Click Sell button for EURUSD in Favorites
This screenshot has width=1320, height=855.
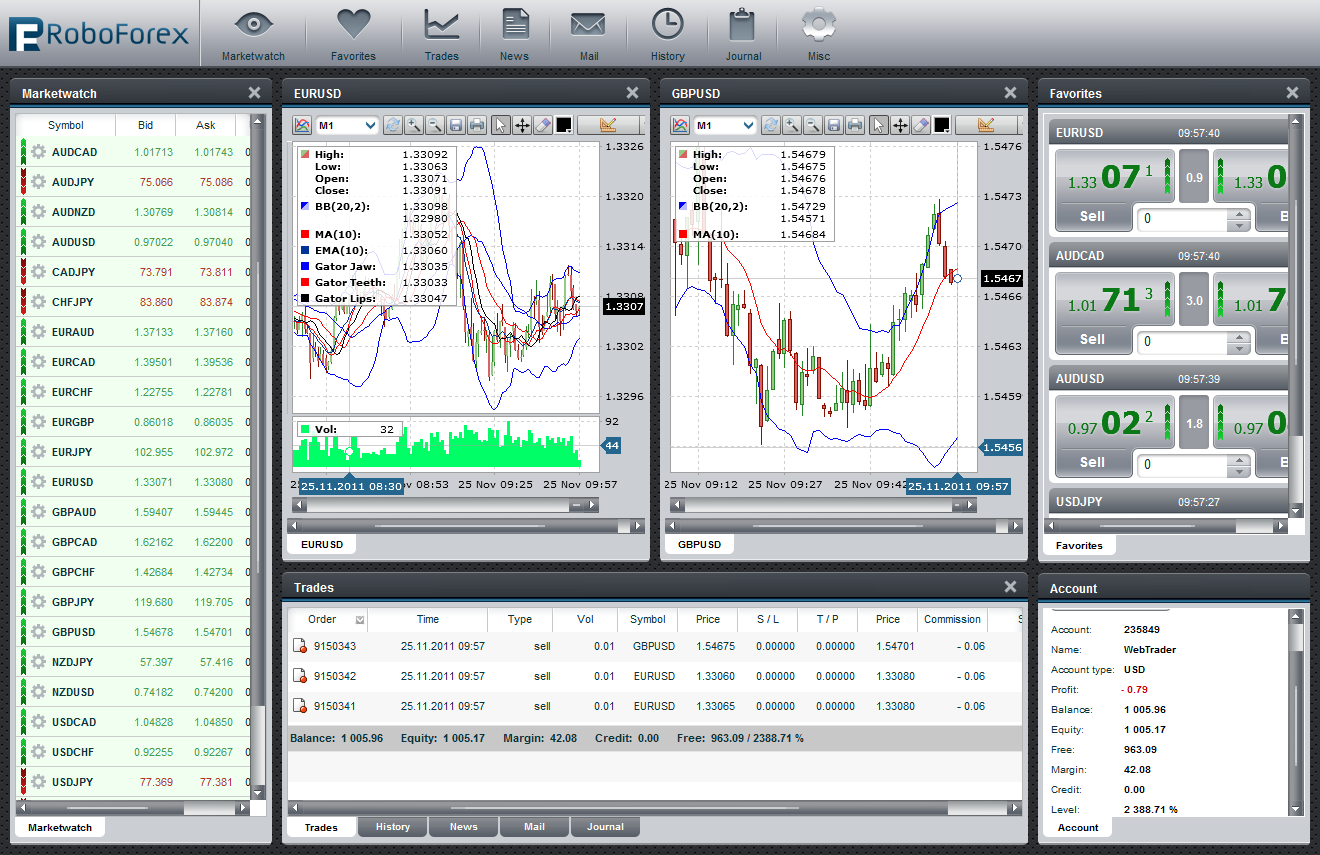[1092, 216]
